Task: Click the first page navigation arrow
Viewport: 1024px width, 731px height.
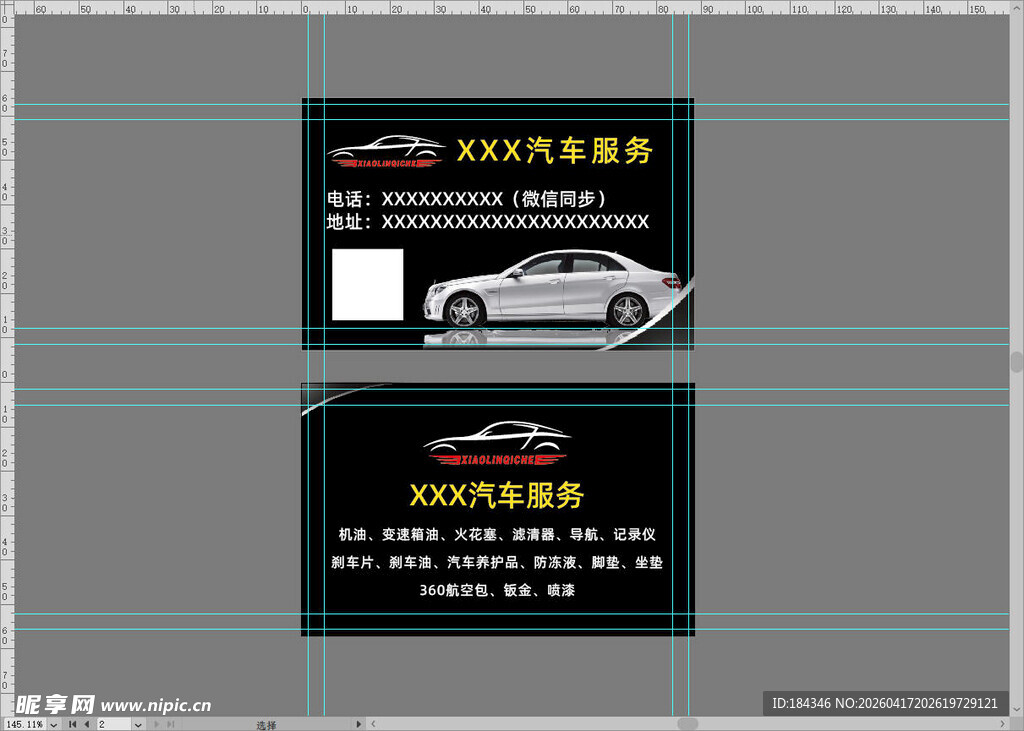Action: click(x=71, y=724)
